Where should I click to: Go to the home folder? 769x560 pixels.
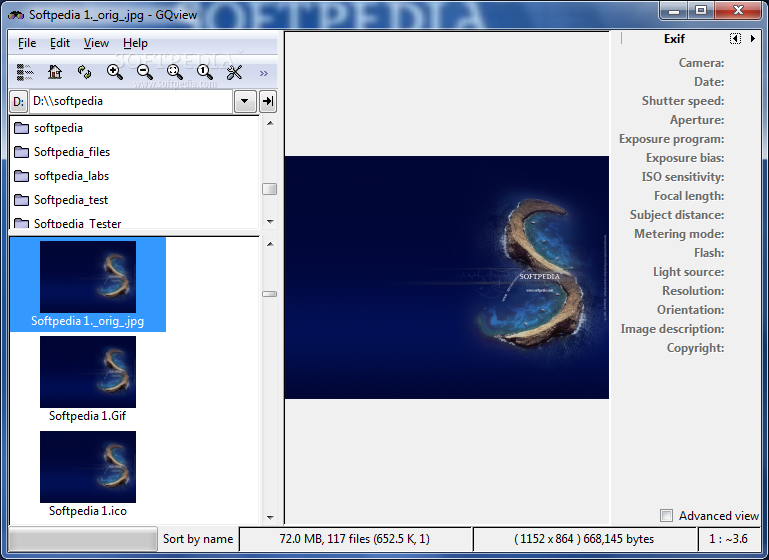point(55,73)
